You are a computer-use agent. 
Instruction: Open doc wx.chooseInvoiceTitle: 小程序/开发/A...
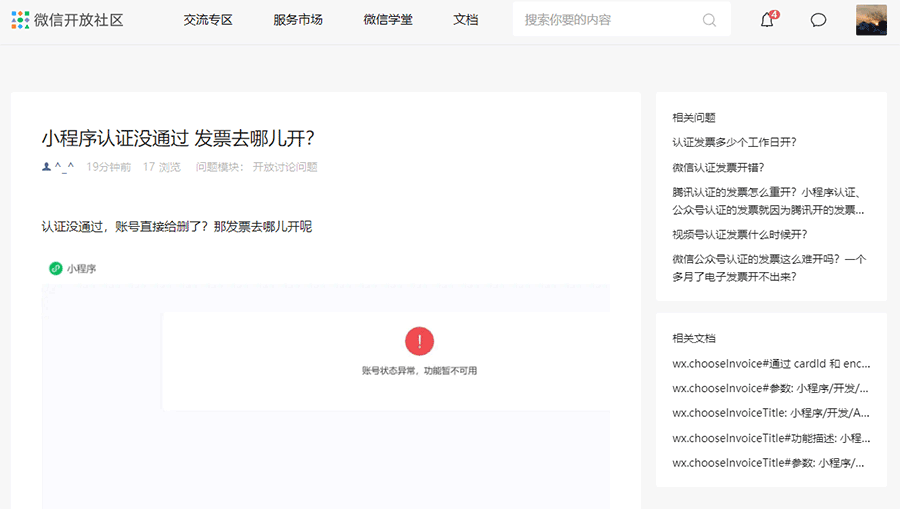[x=771, y=413]
